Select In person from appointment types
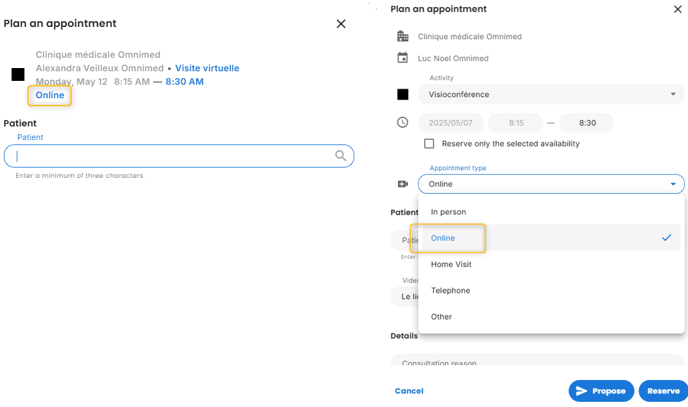Screen dimensions: 688x407 (x=449, y=212)
